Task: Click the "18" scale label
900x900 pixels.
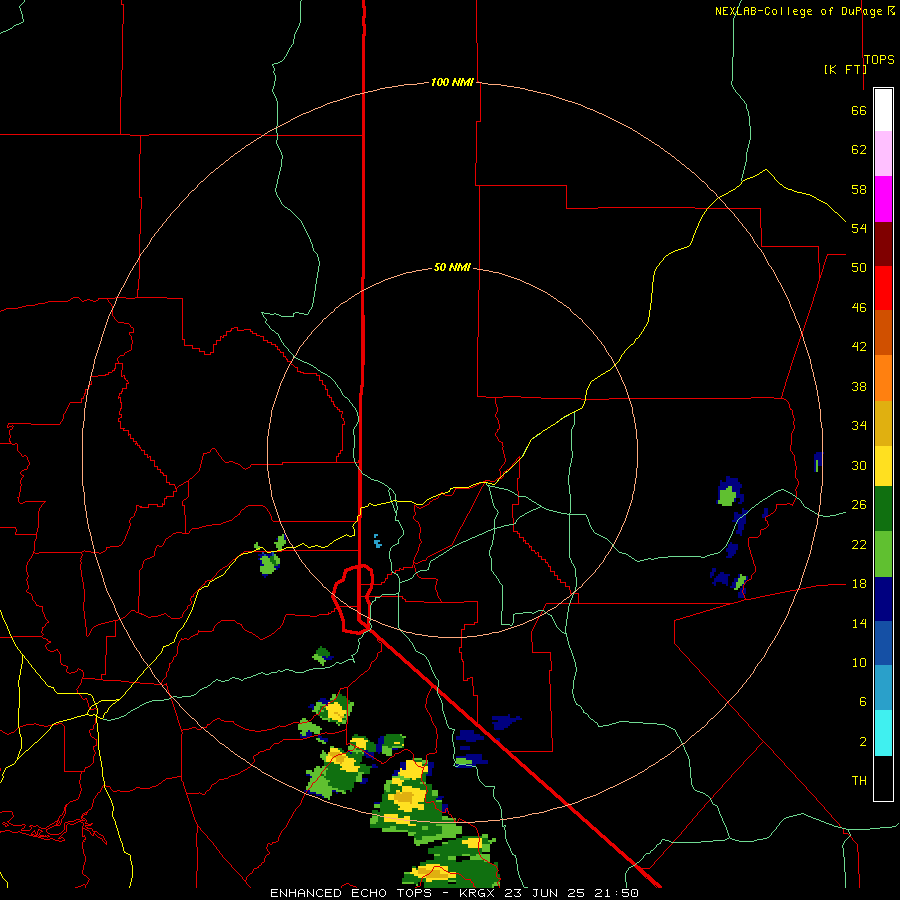Action: pyautogui.click(x=859, y=584)
